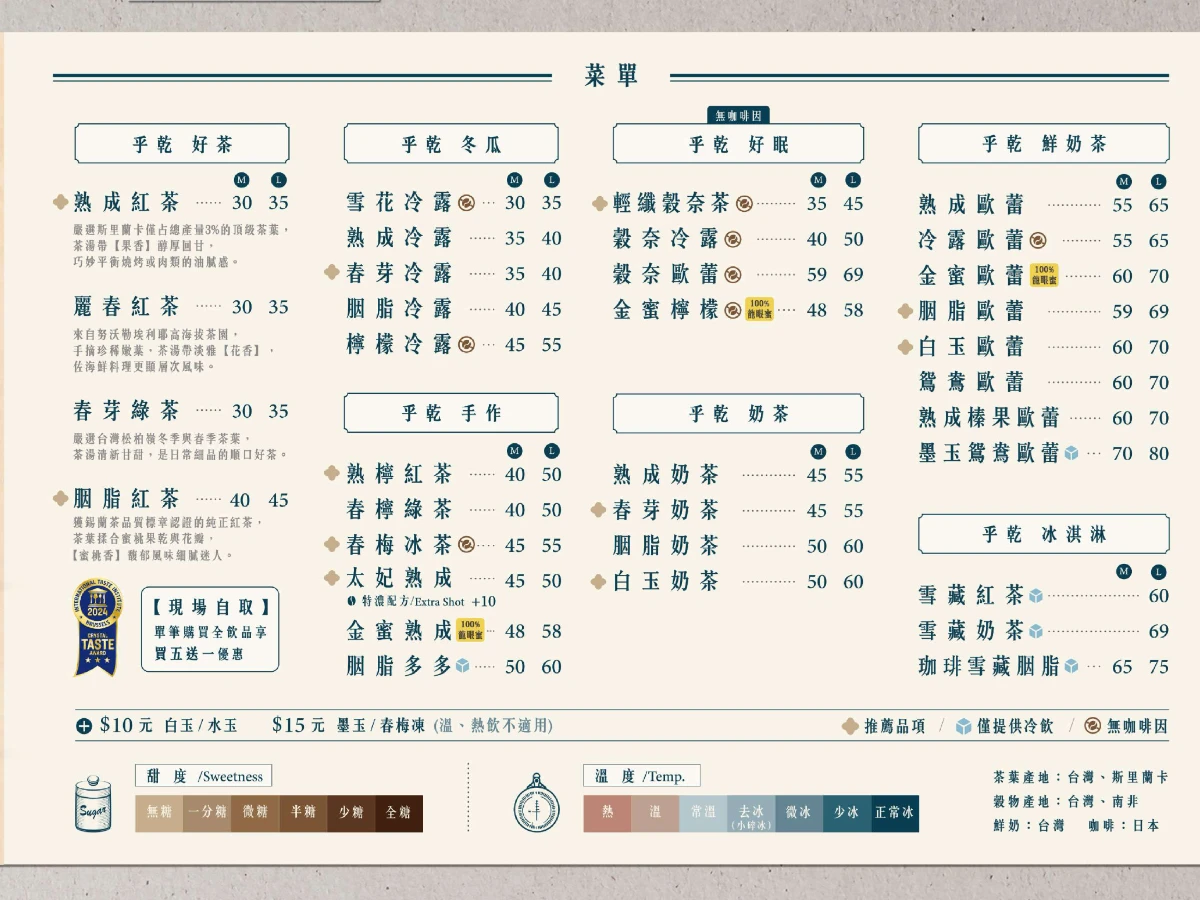Open the 乎乾 冰淇淋 category header

(x=1043, y=534)
